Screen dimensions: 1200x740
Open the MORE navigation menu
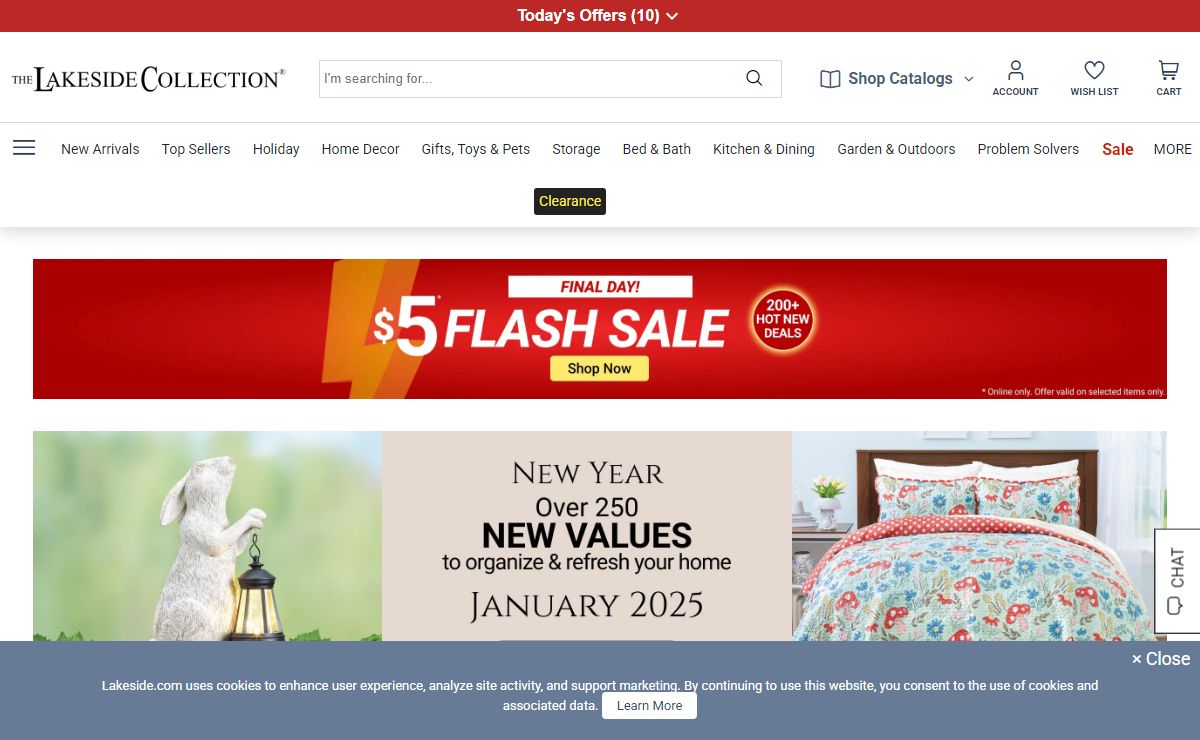click(x=1172, y=149)
